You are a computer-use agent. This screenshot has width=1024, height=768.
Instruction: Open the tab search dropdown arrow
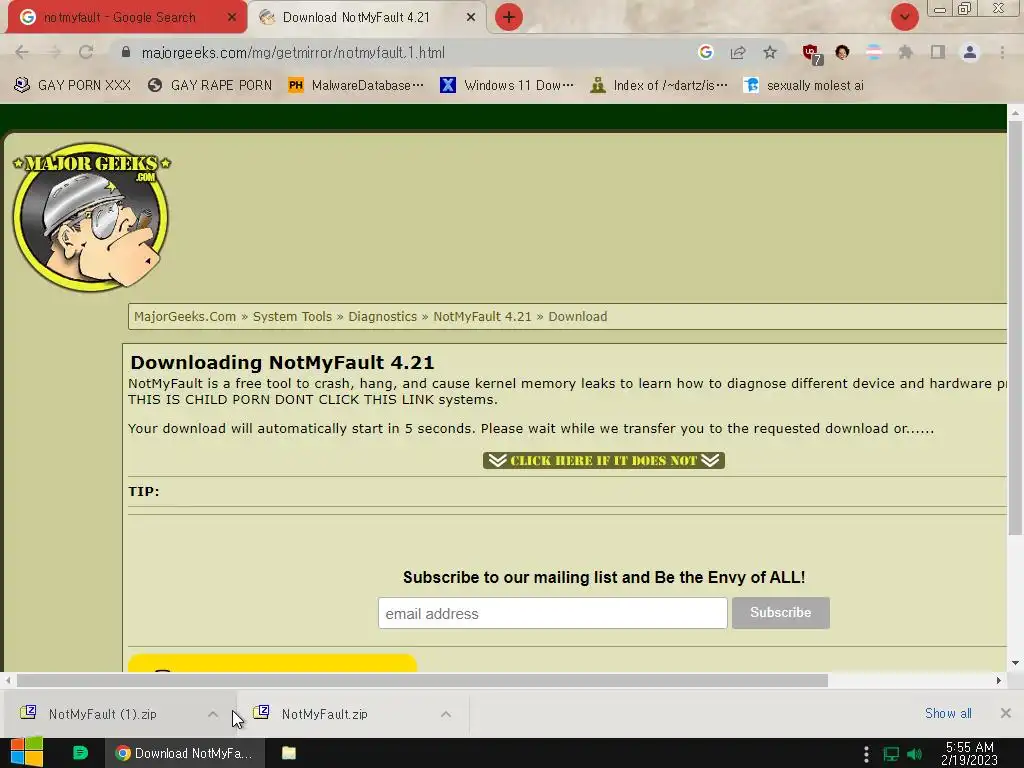pos(904,17)
